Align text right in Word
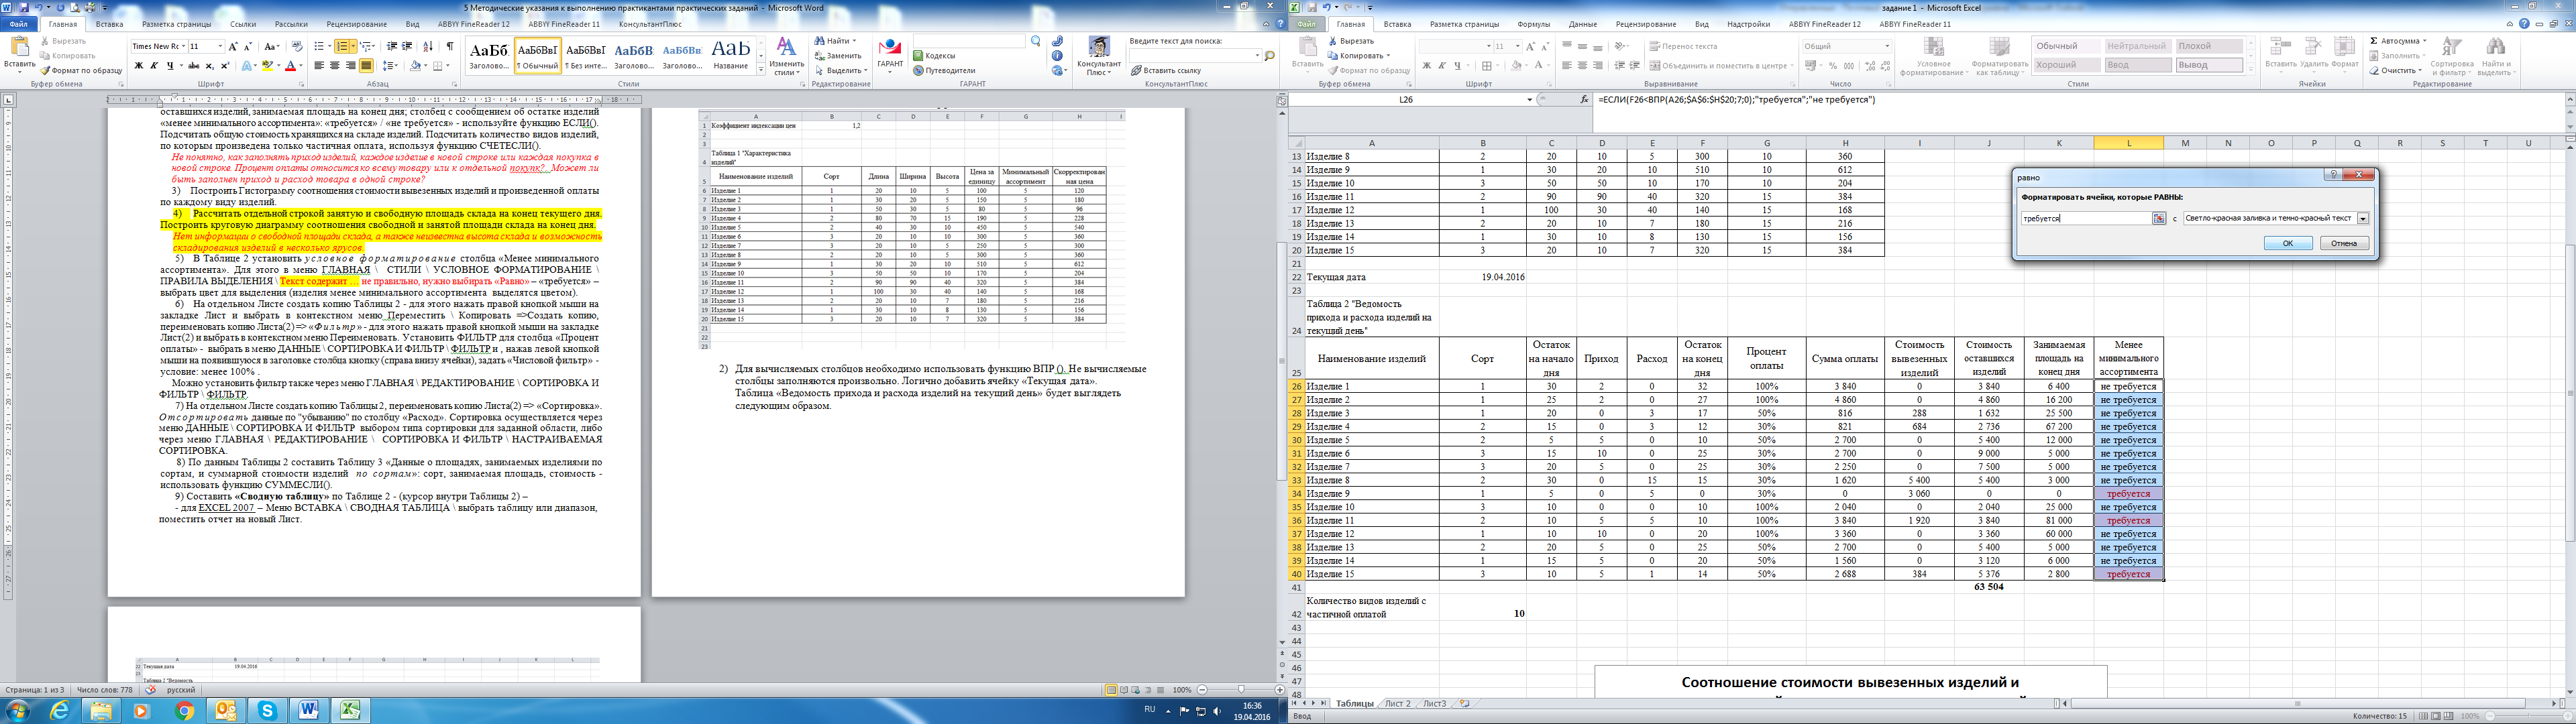 click(351, 66)
